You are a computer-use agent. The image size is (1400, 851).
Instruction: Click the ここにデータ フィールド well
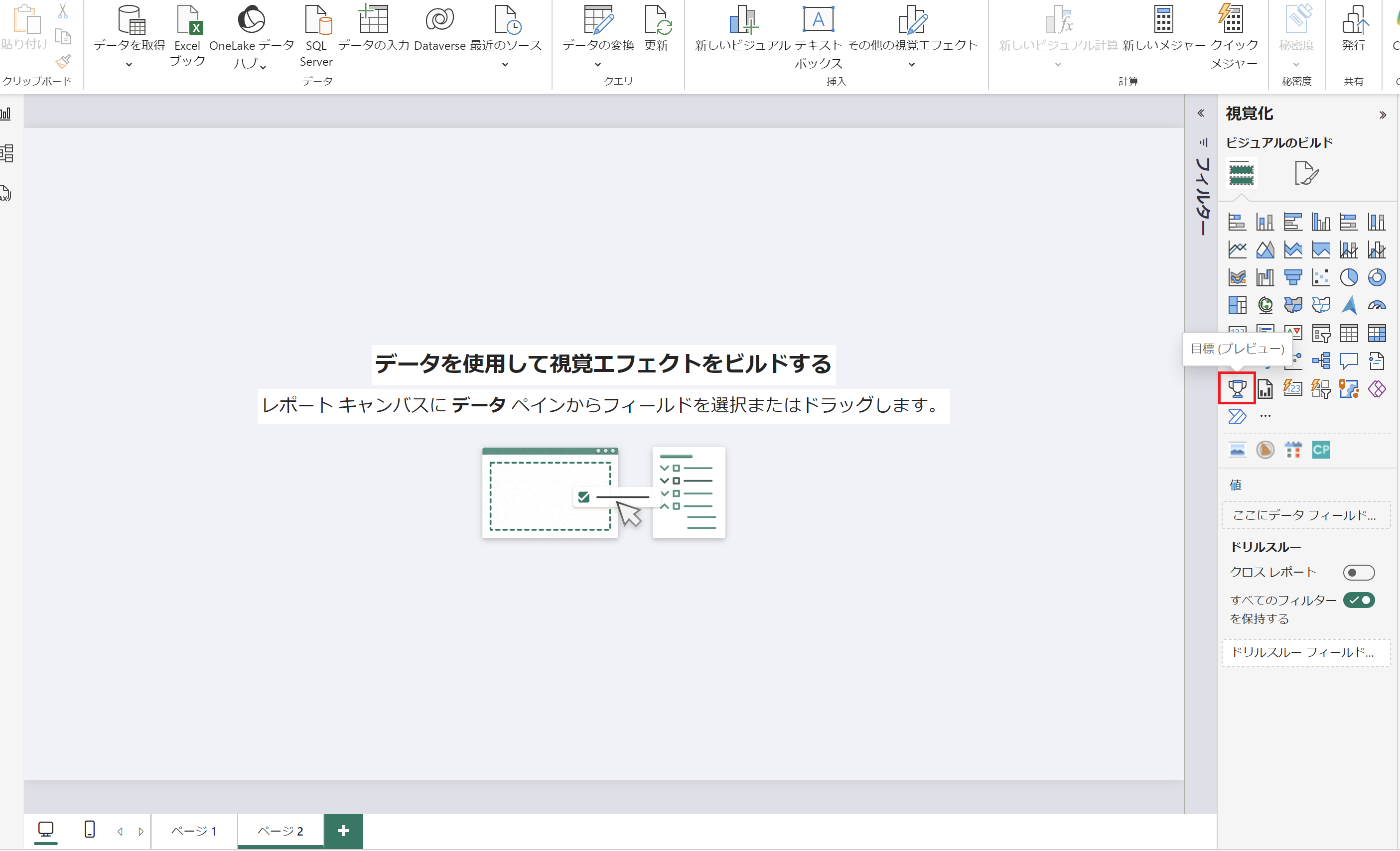click(1306, 516)
